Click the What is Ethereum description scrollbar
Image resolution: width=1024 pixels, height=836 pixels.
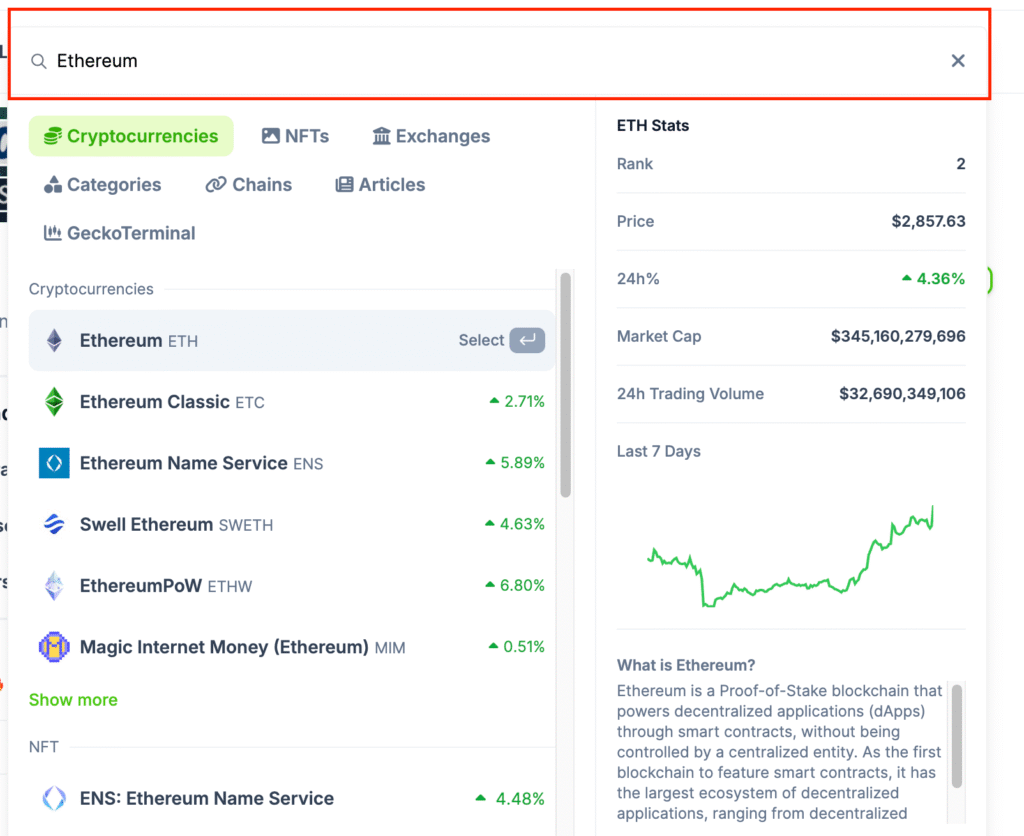click(x=957, y=736)
